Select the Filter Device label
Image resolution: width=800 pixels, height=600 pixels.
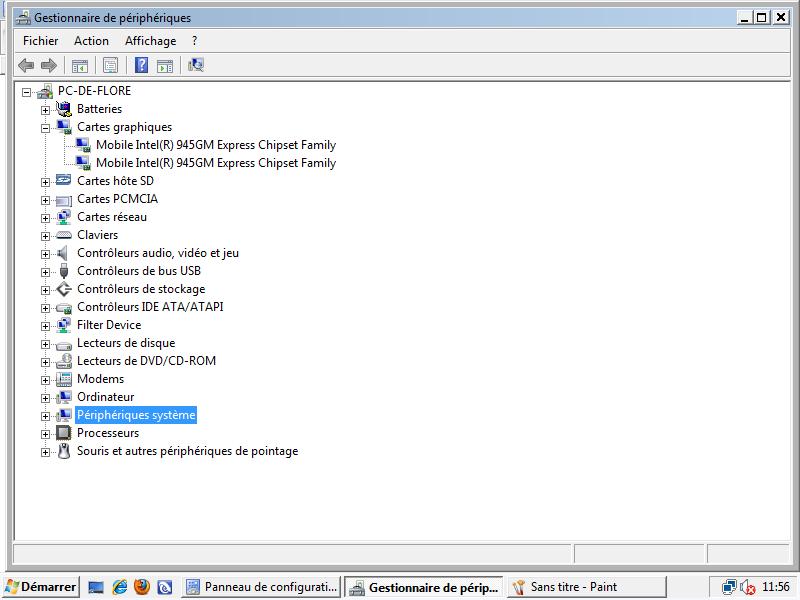109,325
